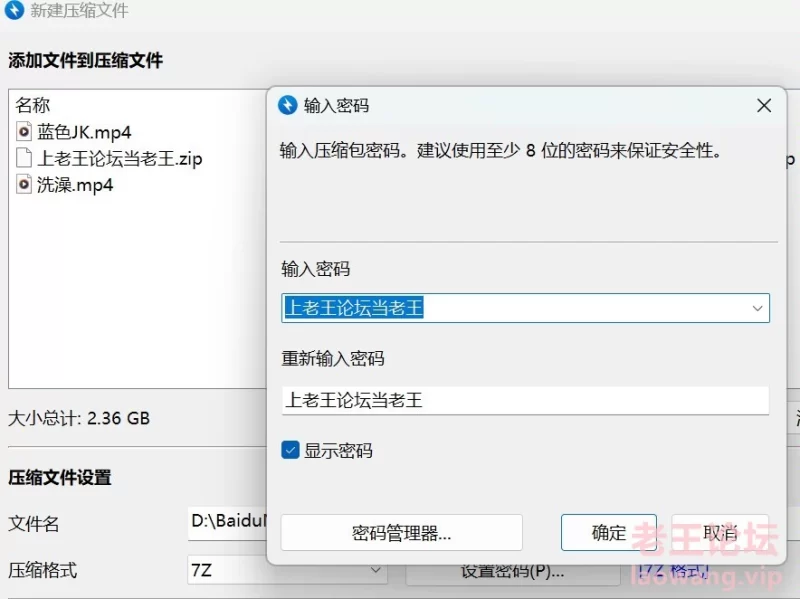Cancel the password dialog with 取消
800x599 pixels.
click(720, 533)
